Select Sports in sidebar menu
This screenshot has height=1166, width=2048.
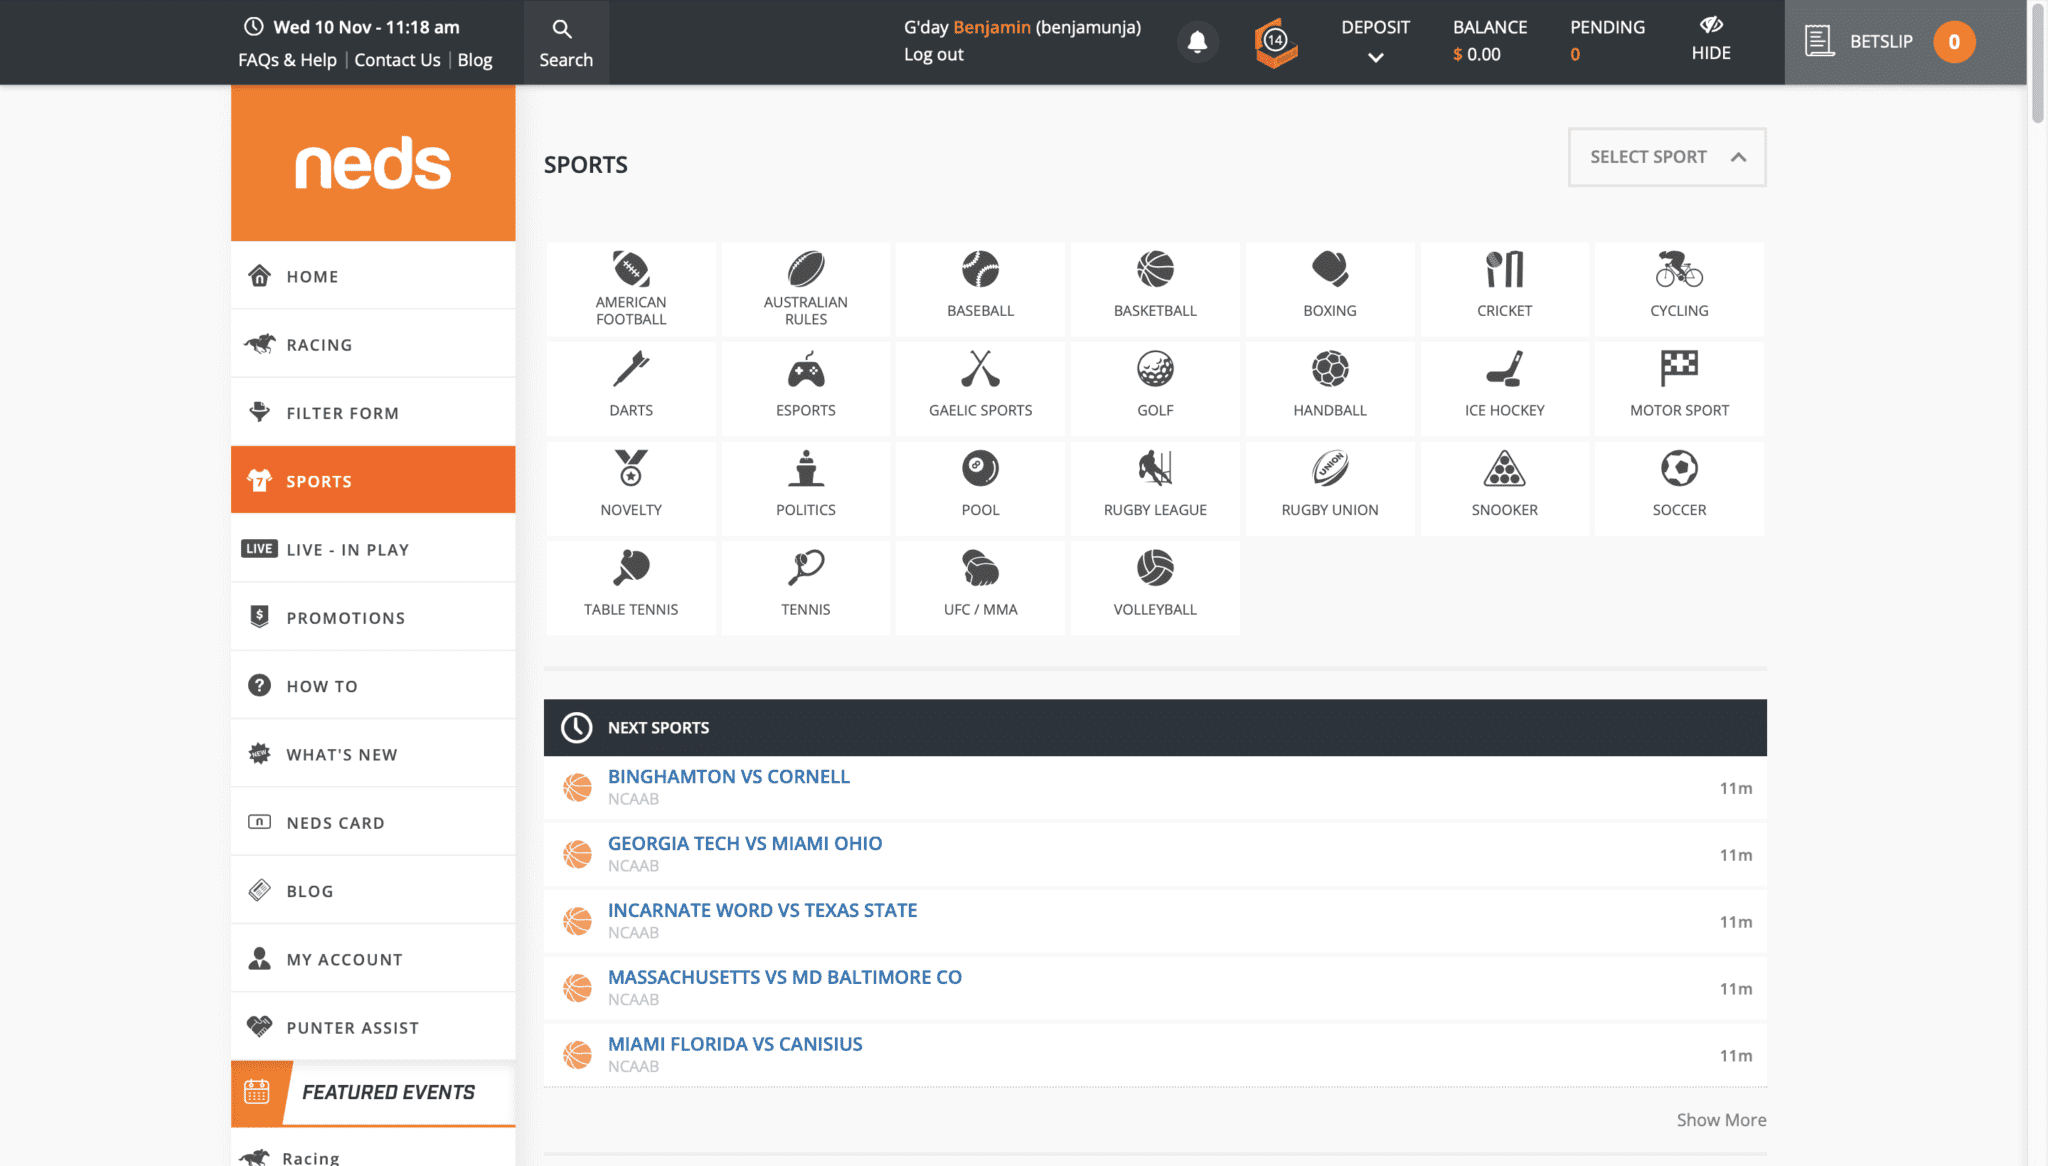[373, 480]
